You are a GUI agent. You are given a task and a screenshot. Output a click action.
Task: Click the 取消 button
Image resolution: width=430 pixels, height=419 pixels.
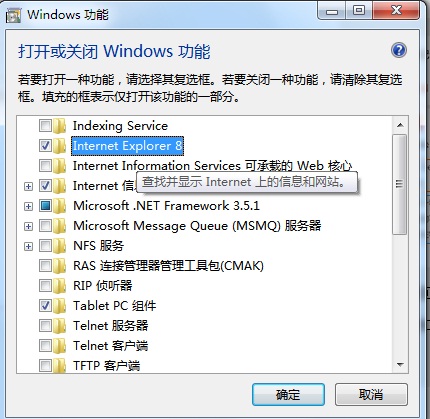371,395
